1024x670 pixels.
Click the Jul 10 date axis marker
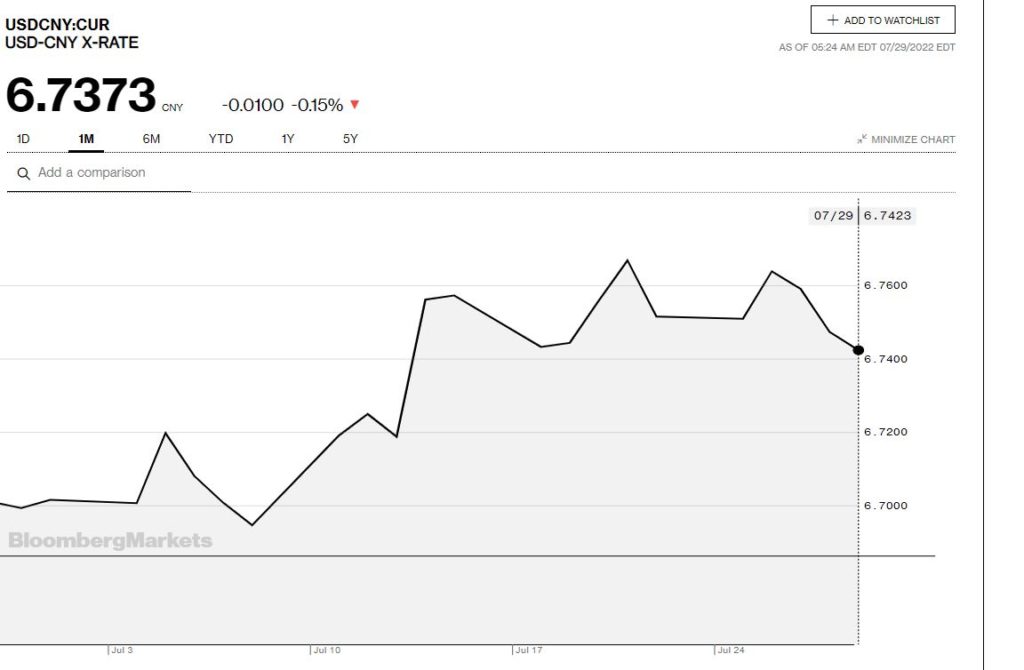pos(326,650)
